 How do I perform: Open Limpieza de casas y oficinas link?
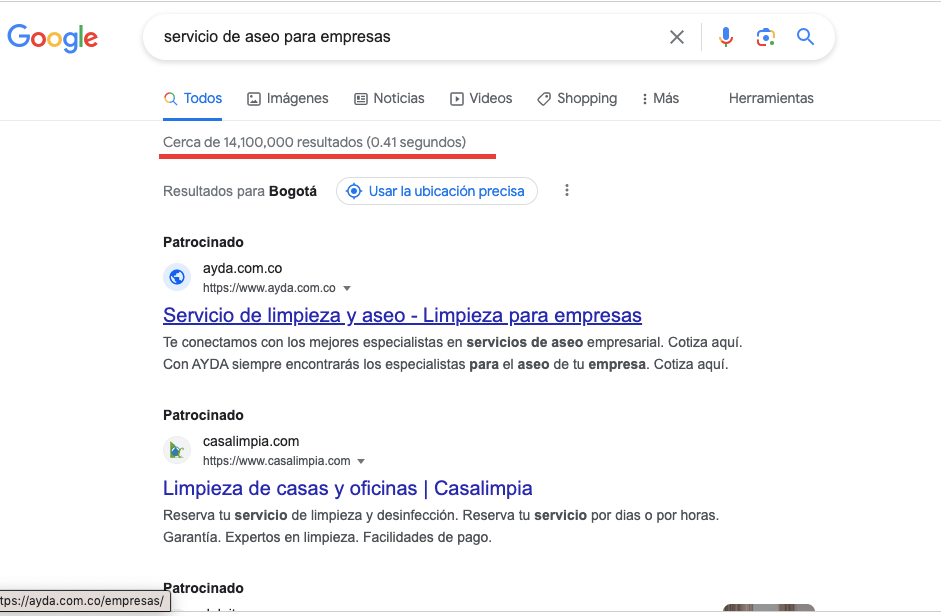pos(347,488)
